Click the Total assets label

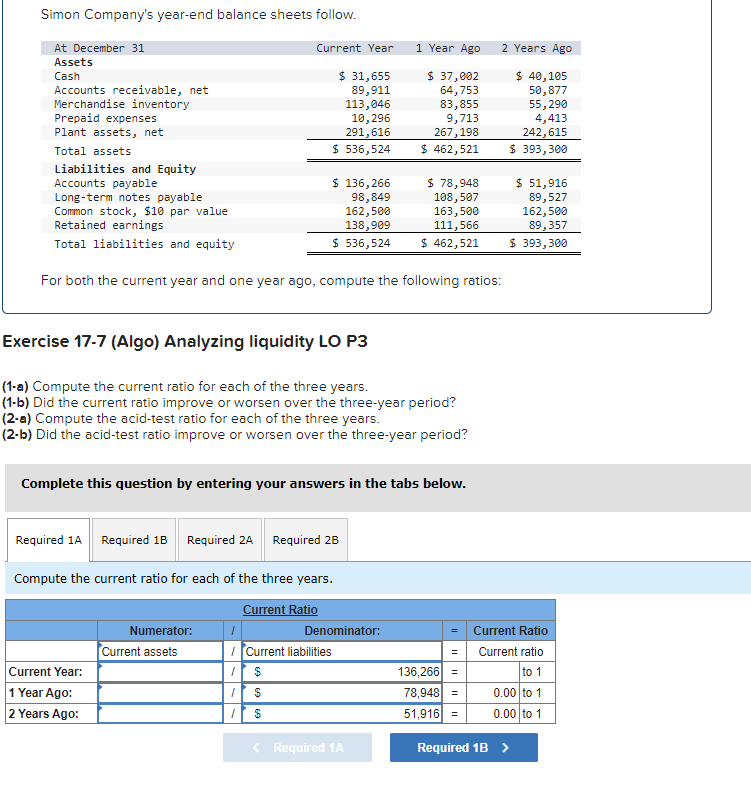93,151
